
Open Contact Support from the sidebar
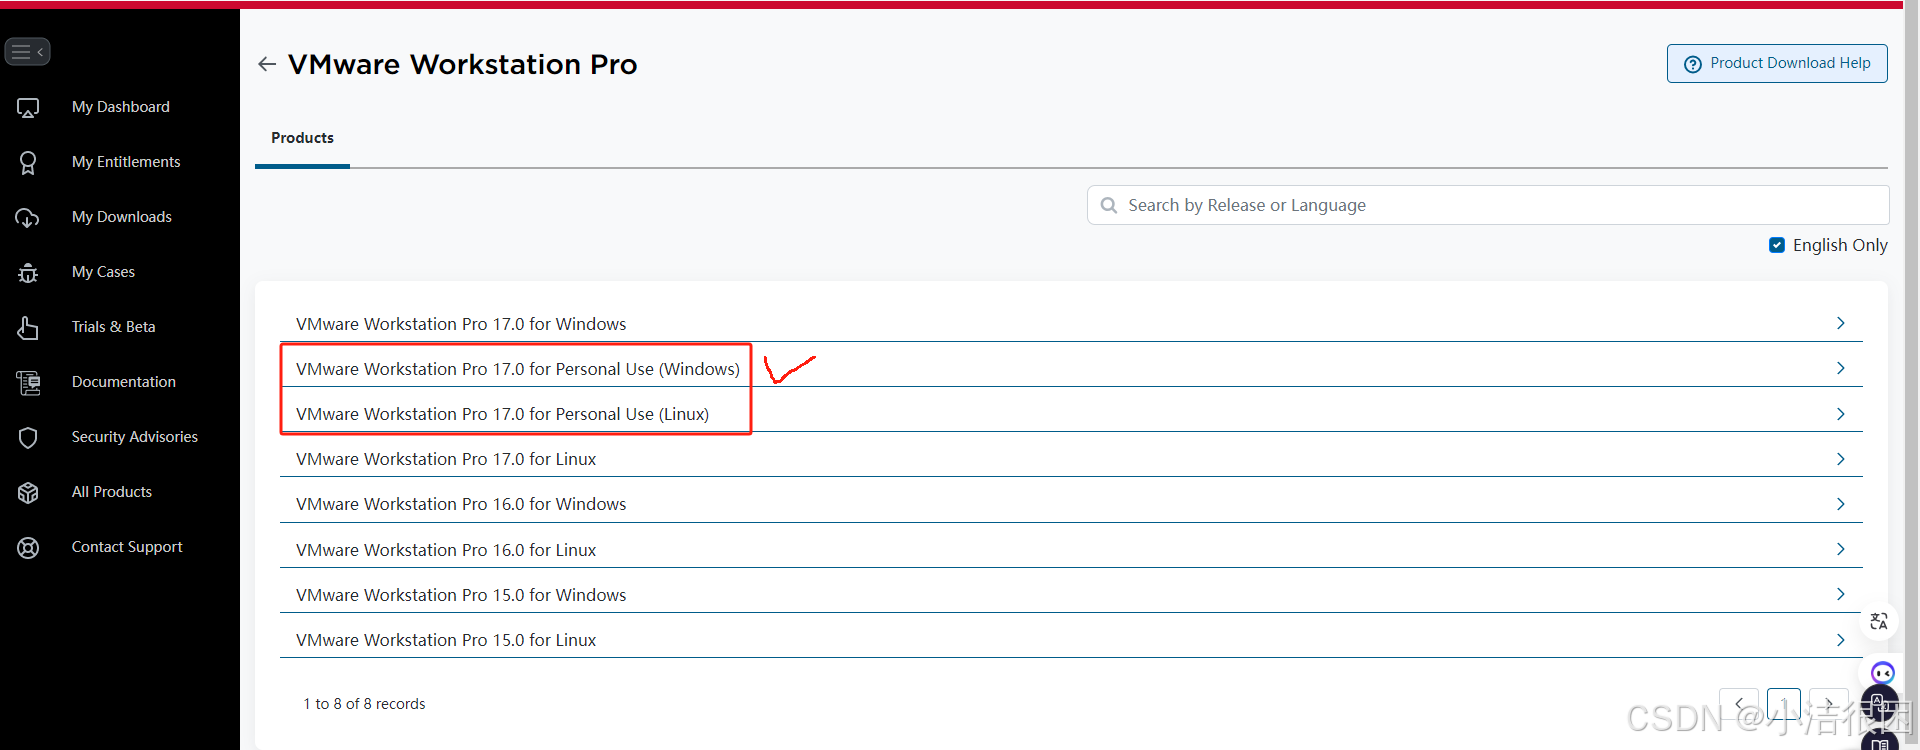(x=127, y=547)
